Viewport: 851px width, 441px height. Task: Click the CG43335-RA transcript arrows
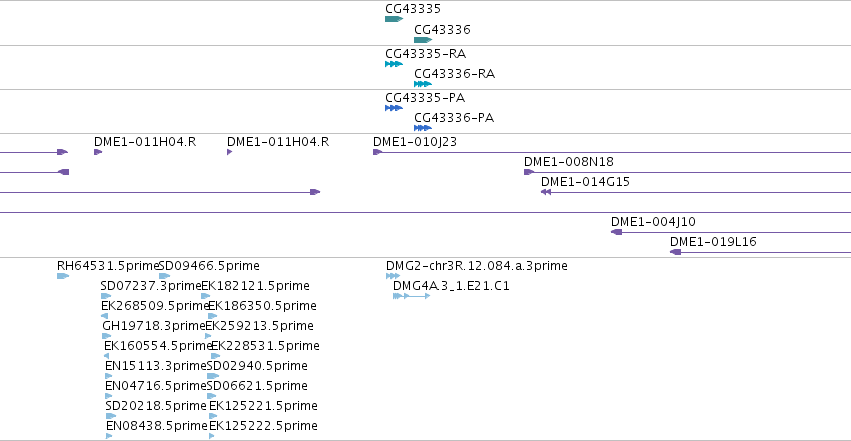(394, 64)
